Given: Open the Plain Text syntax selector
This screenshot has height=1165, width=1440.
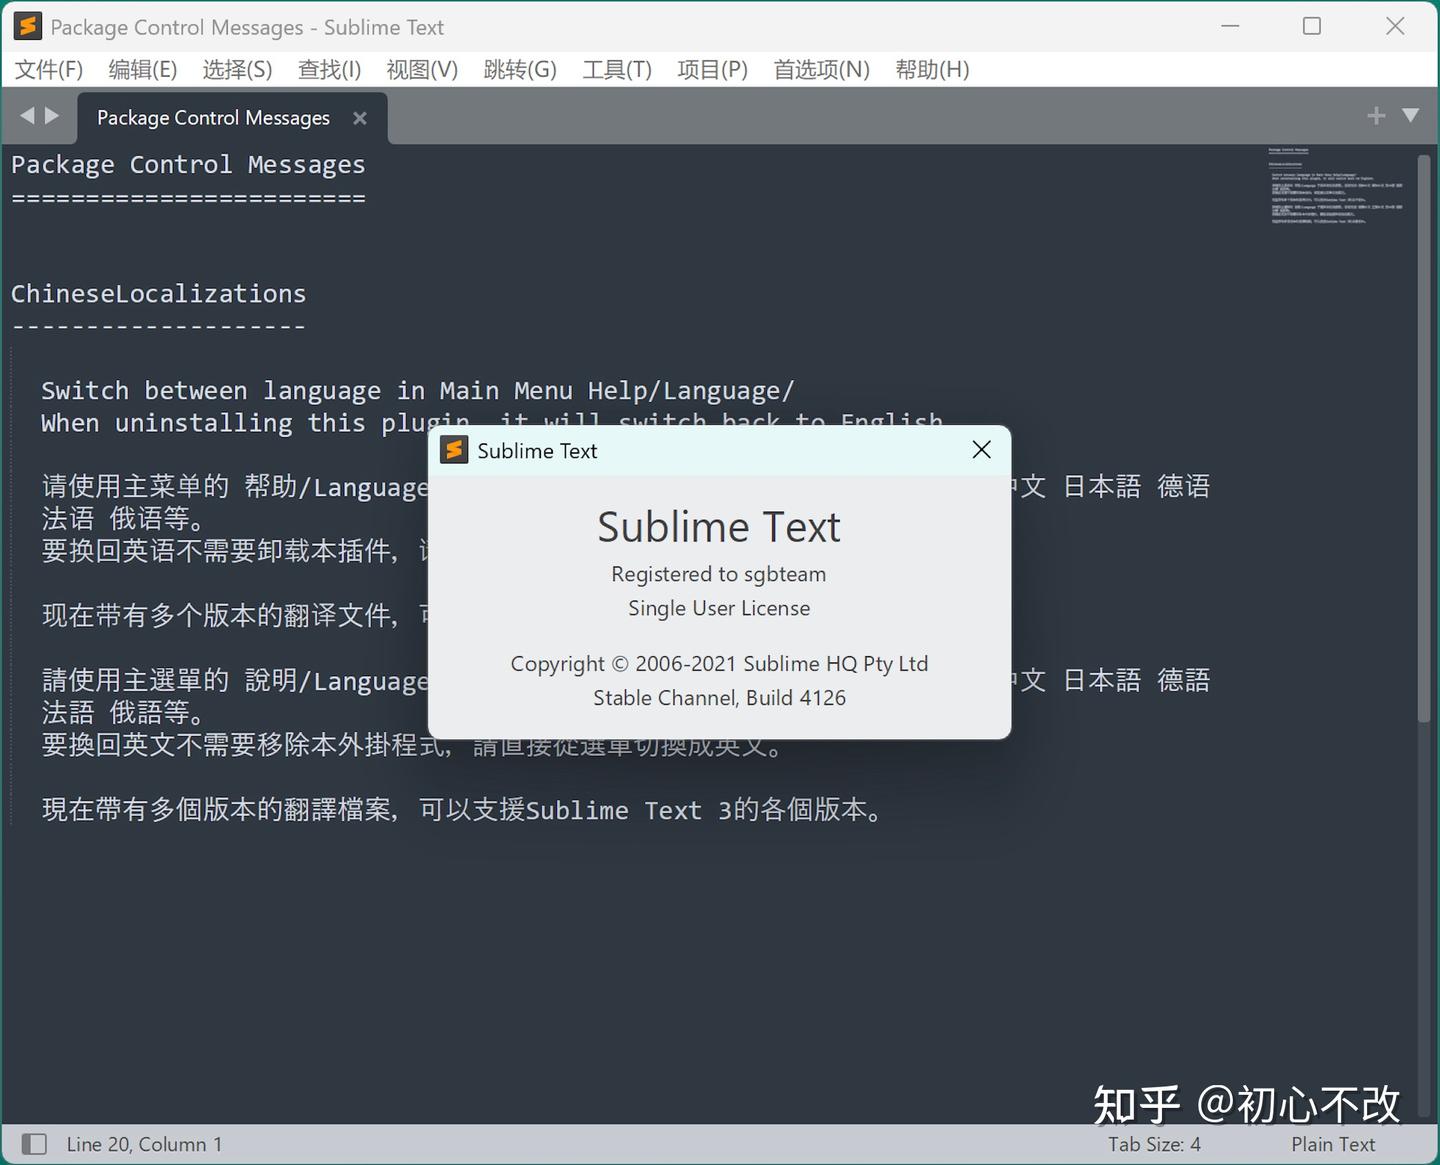Looking at the screenshot, I should click(x=1332, y=1143).
